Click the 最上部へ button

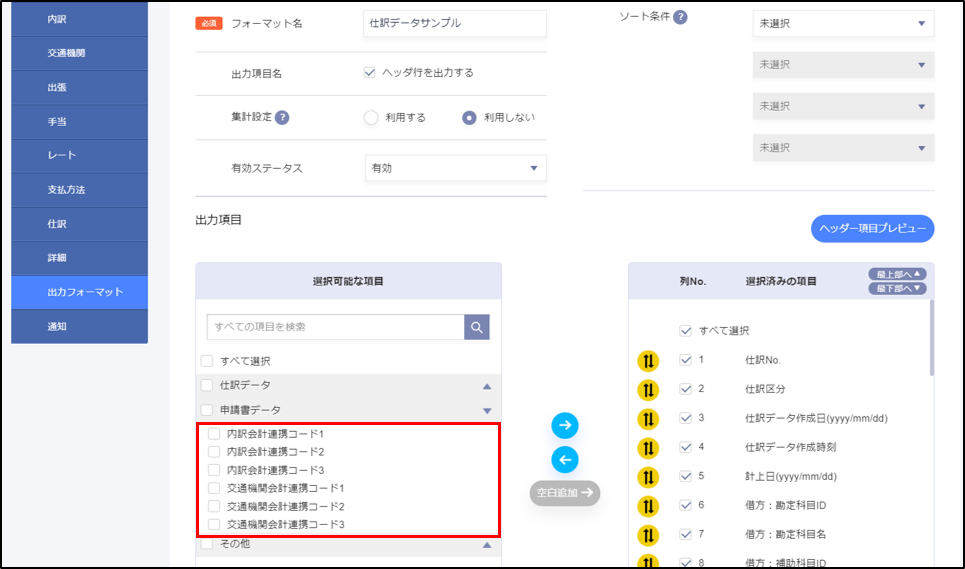898,274
